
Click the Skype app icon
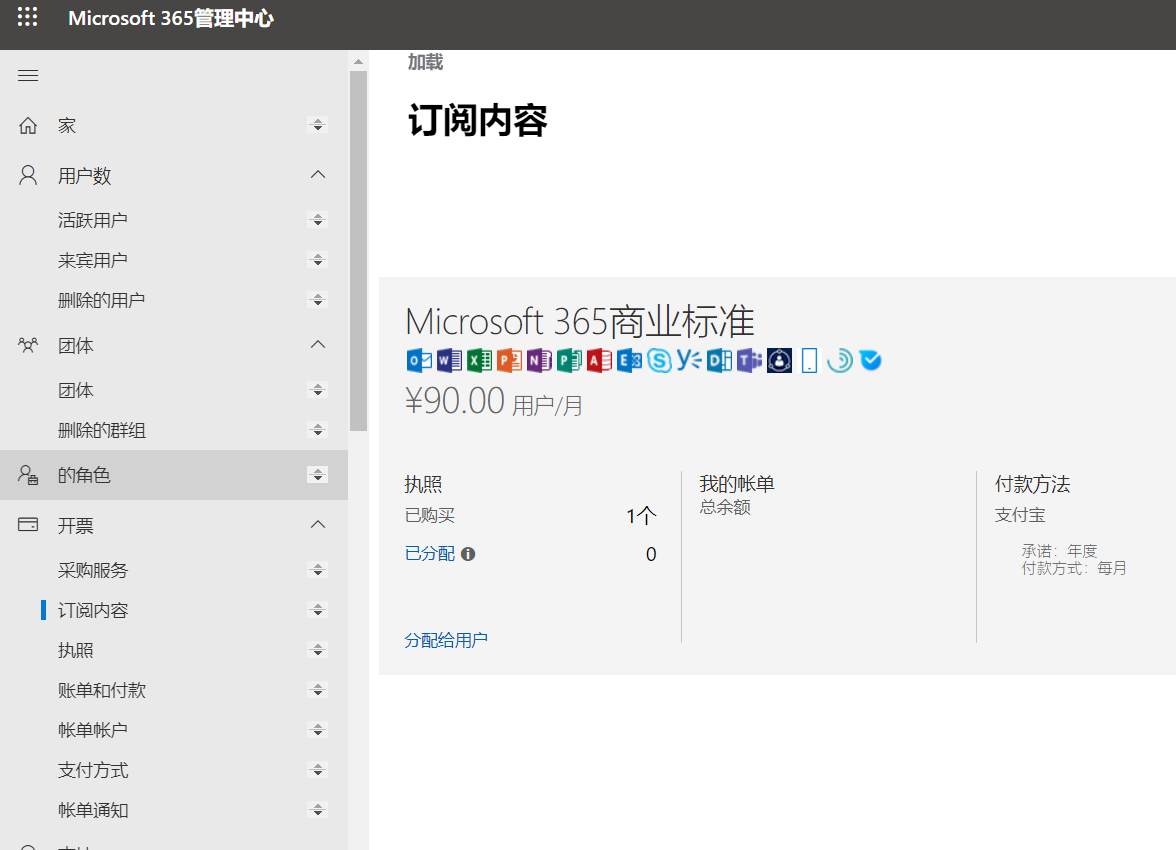click(659, 361)
